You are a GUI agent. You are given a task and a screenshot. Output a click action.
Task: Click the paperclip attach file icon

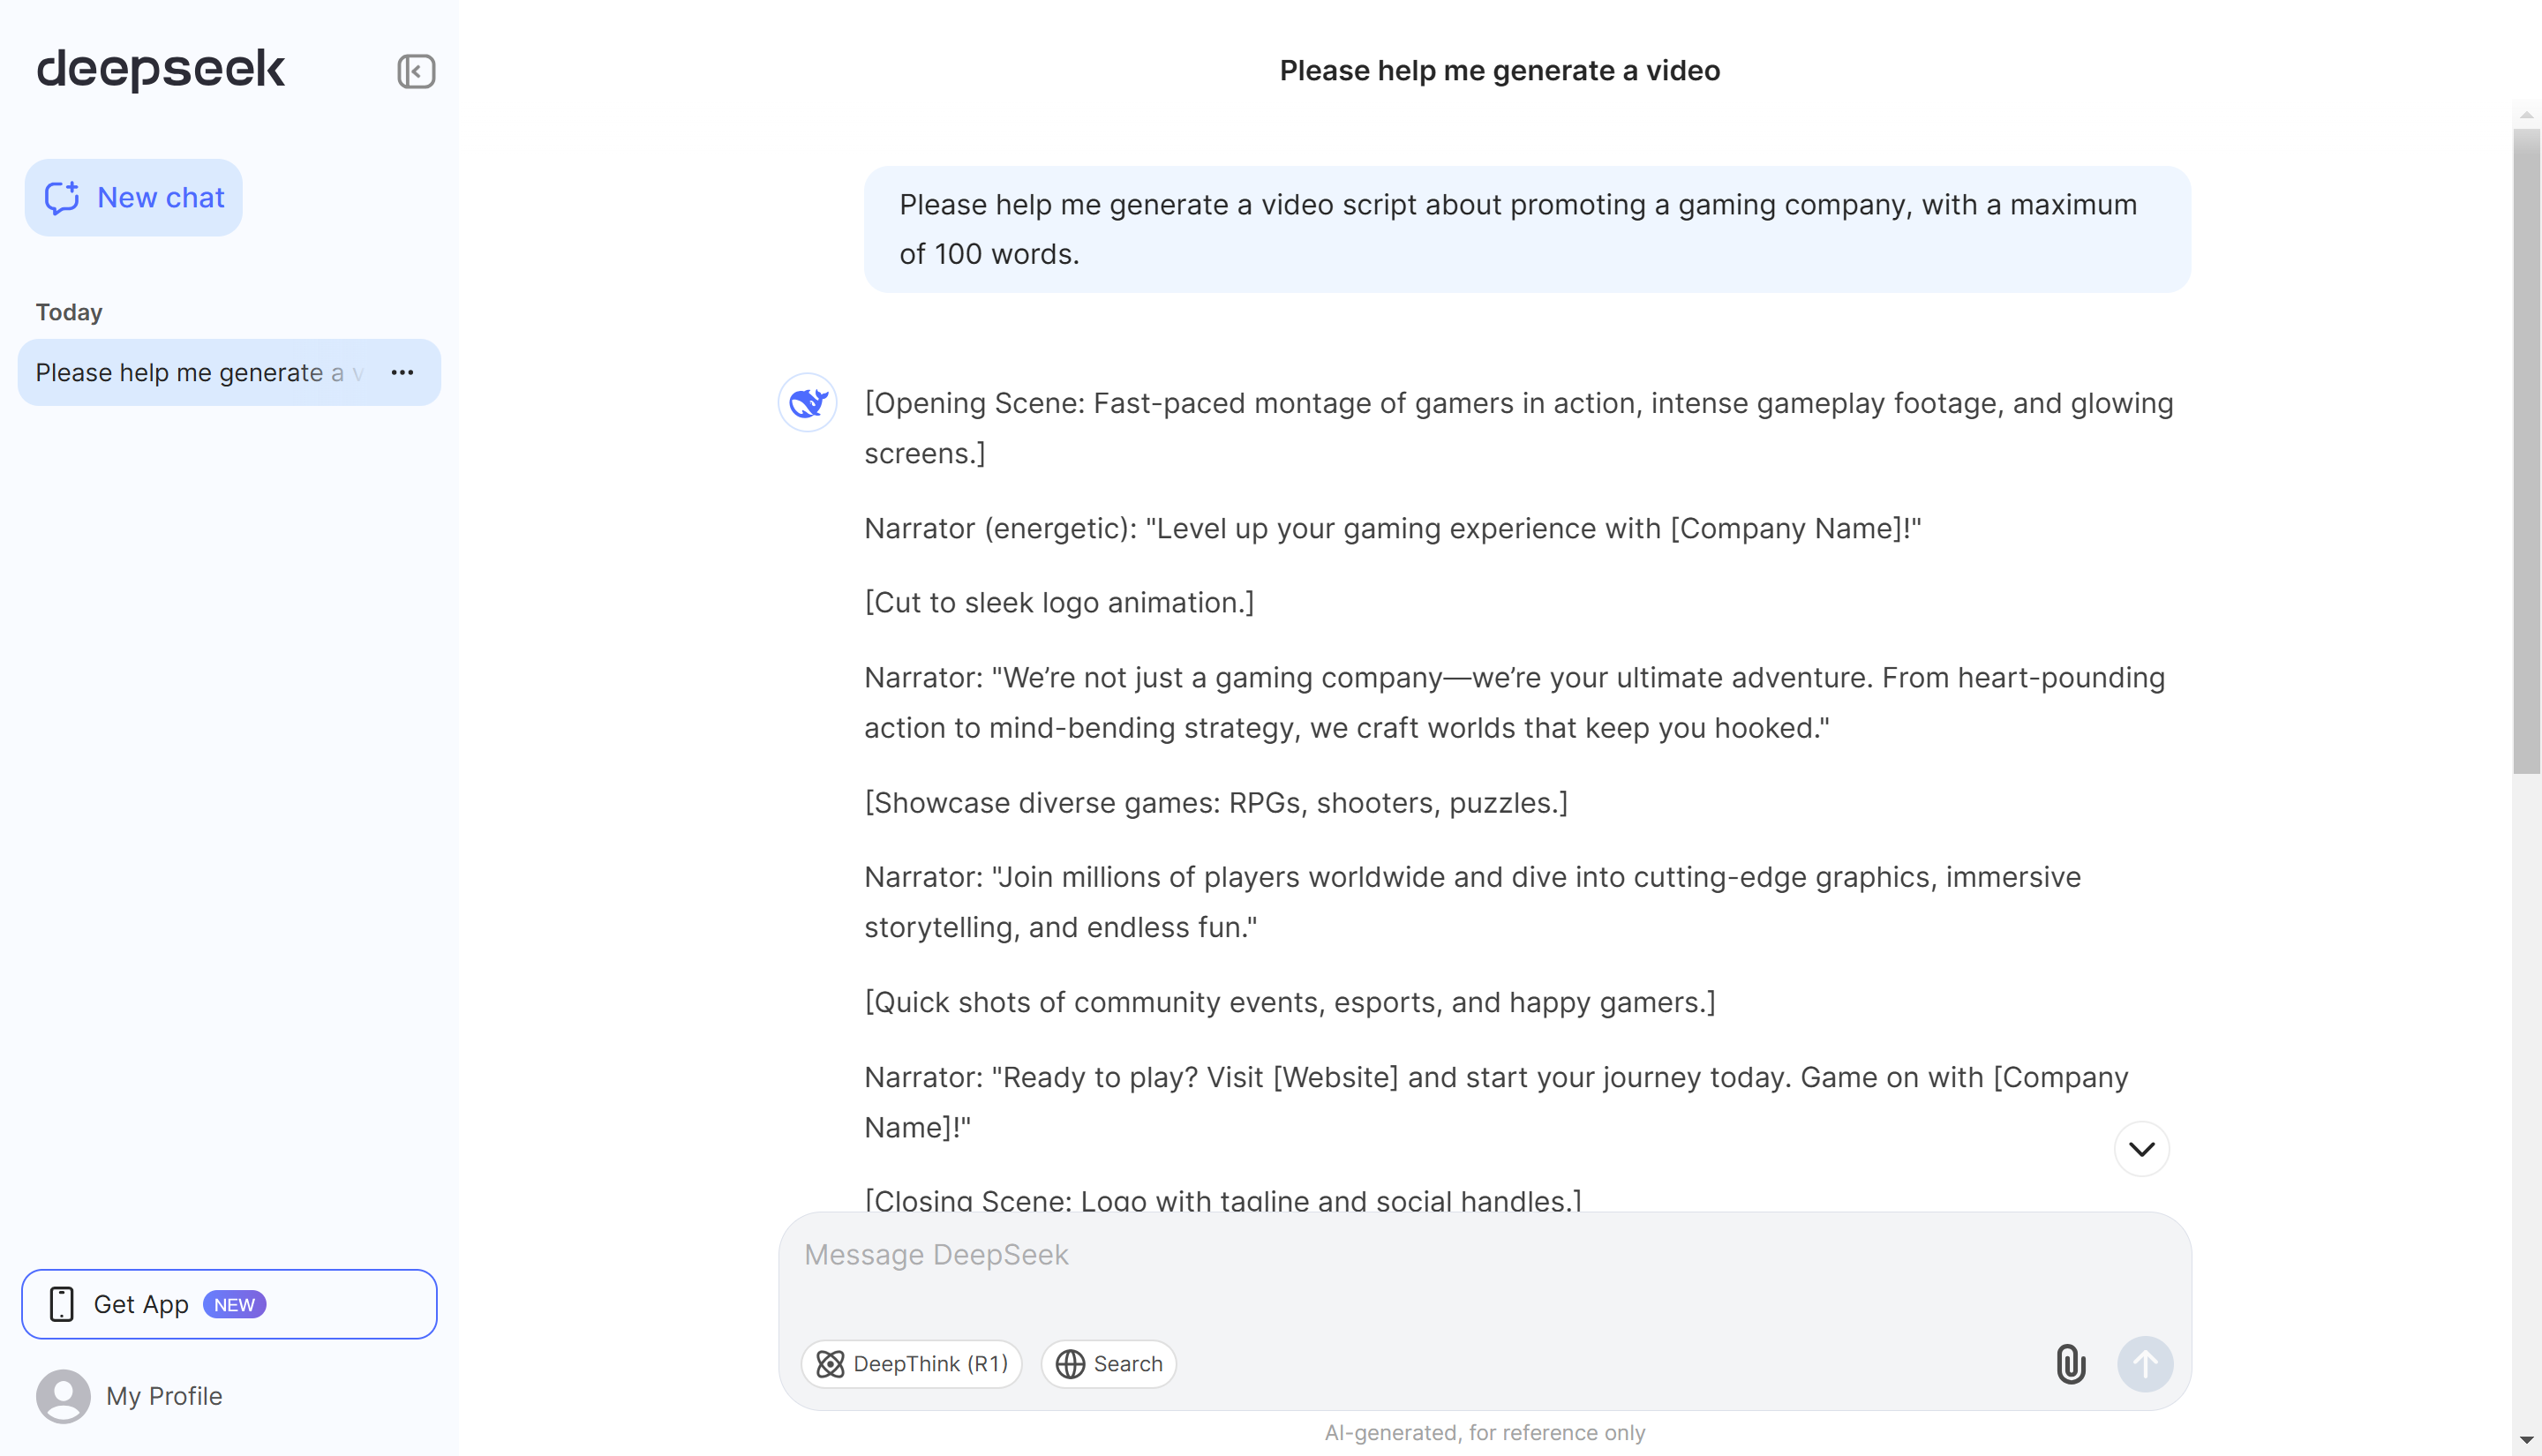click(2070, 1364)
